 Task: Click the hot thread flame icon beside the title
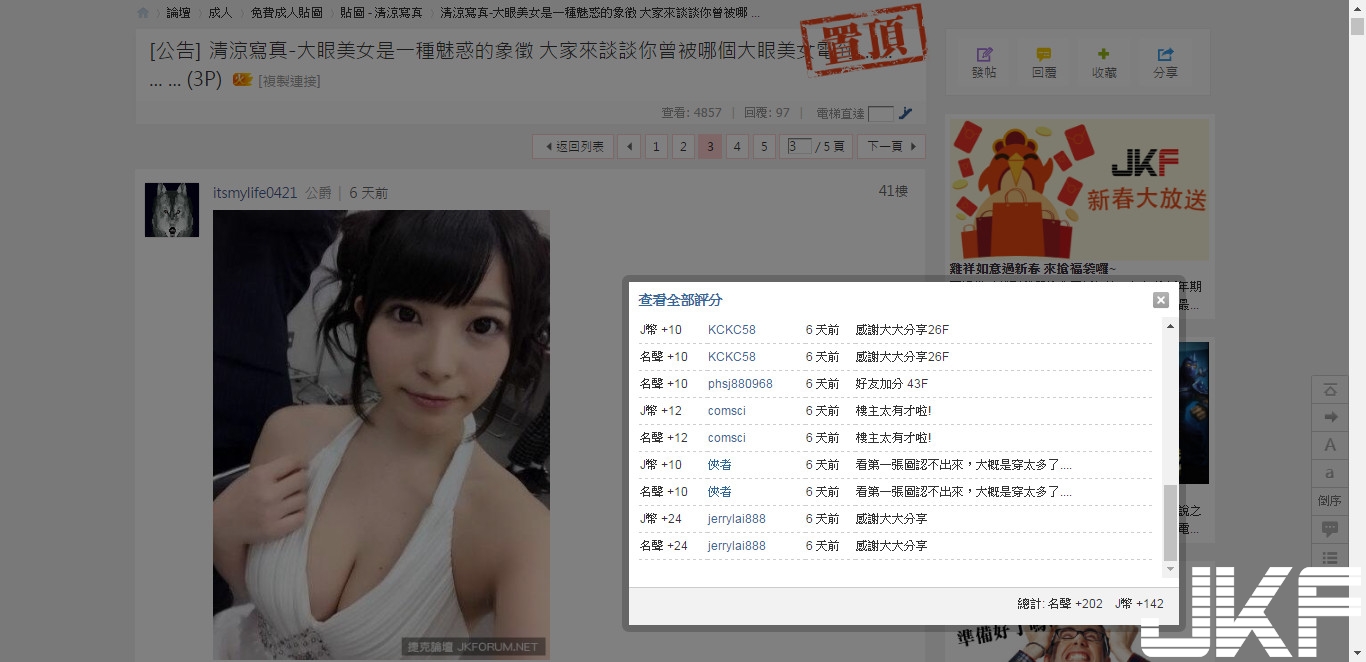(242, 80)
